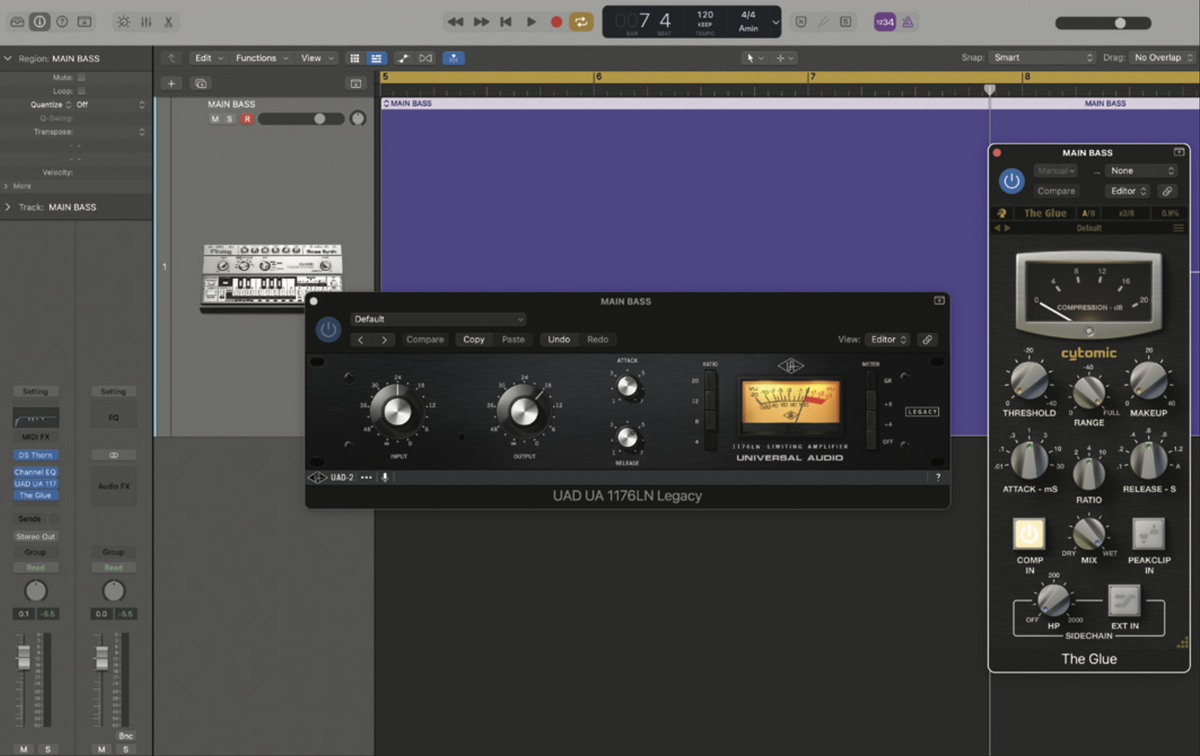Image resolution: width=1200 pixels, height=756 pixels.
Task: Click the count-in 1234 button
Action: (884, 21)
